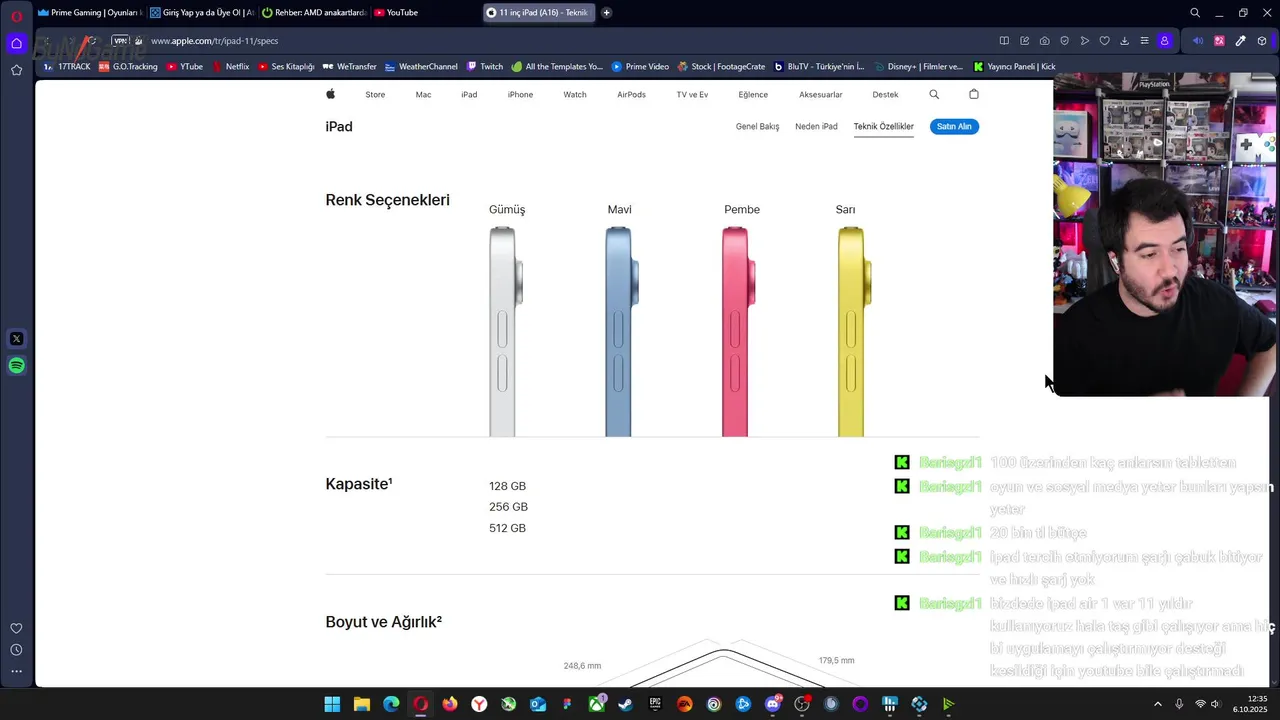Click the Mavi blue iPad image
The width and height of the screenshot is (1280, 720).
(x=621, y=331)
